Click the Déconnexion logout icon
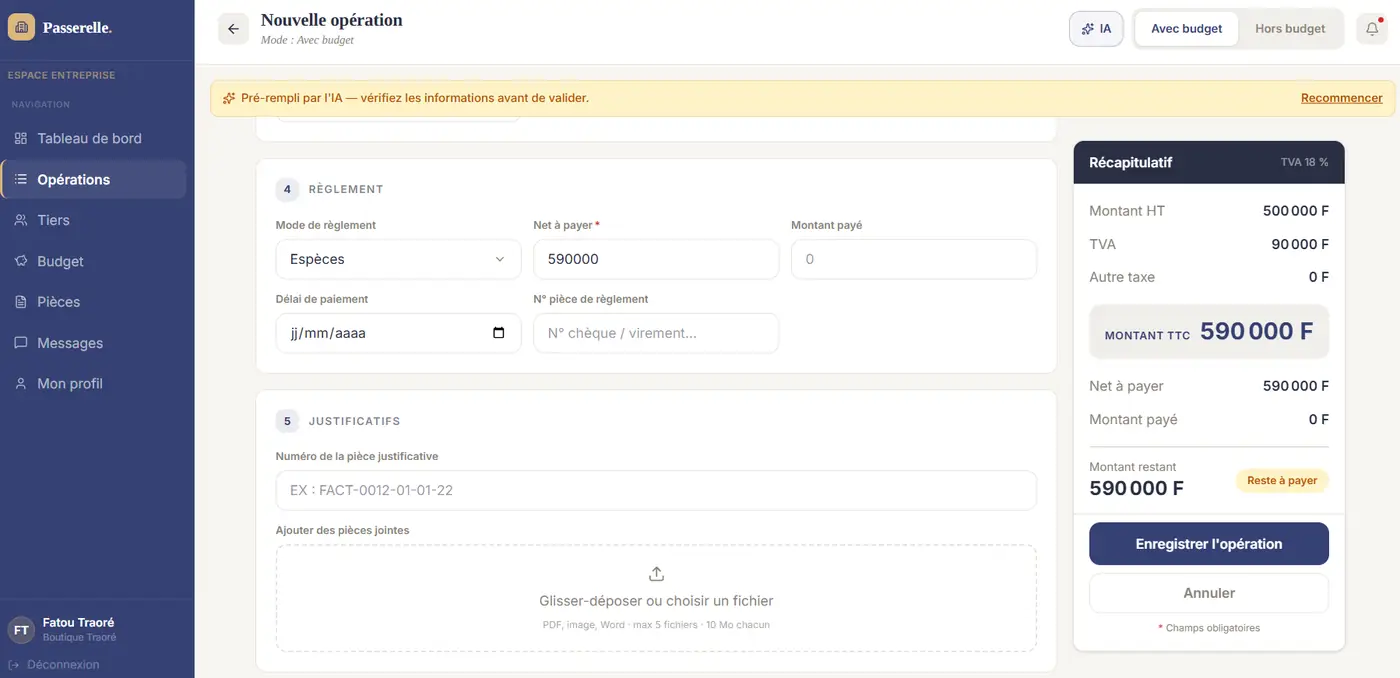 click(14, 665)
